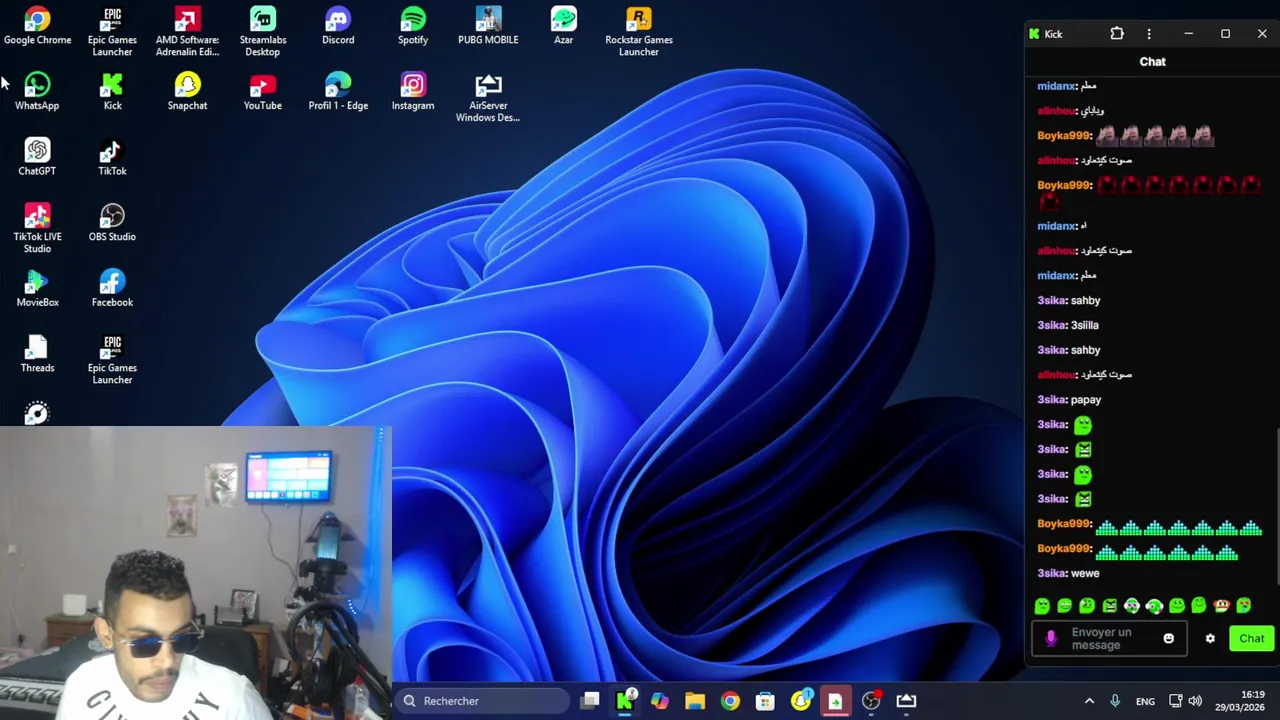Image resolution: width=1280 pixels, height=720 pixels.
Task: Open the Snapchat desktop shortcut
Action: (187, 92)
